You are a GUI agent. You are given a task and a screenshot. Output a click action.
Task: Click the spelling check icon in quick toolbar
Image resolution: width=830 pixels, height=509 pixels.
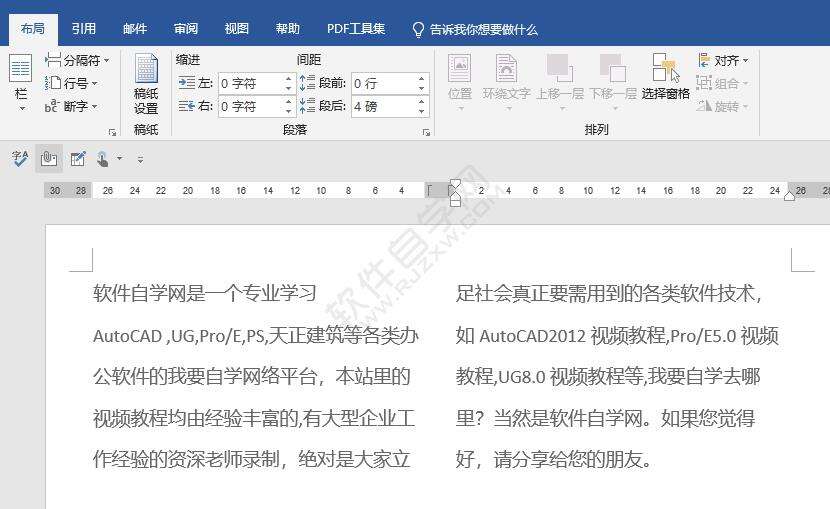(x=20, y=158)
